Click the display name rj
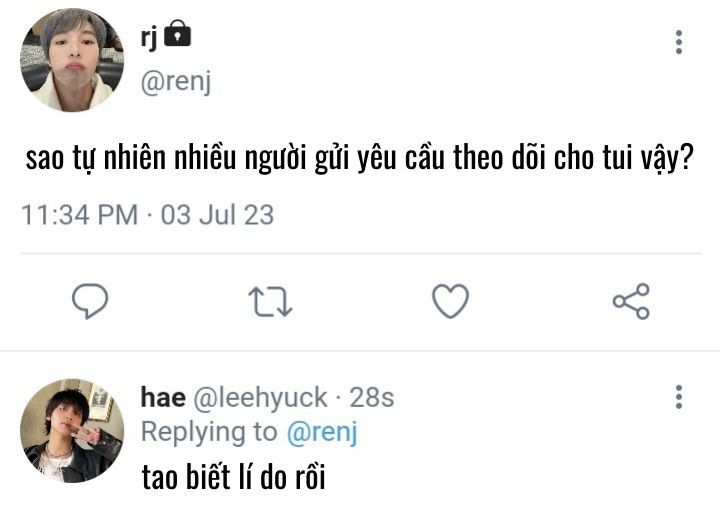The width and height of the screenshot is (720, 530). pos(150,38)
